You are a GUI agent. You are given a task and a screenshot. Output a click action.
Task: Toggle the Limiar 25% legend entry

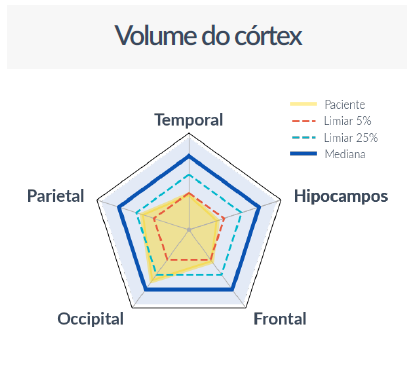coord(334,137)
